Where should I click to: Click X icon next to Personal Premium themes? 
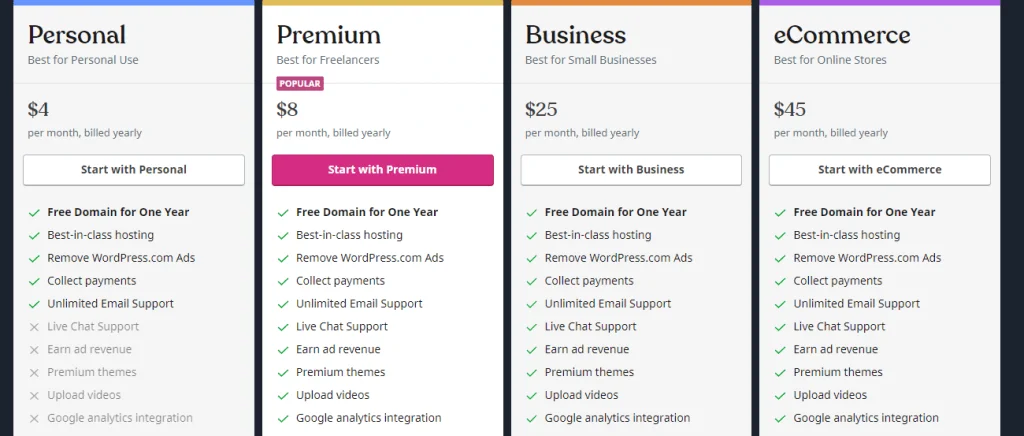pos(34,373)
